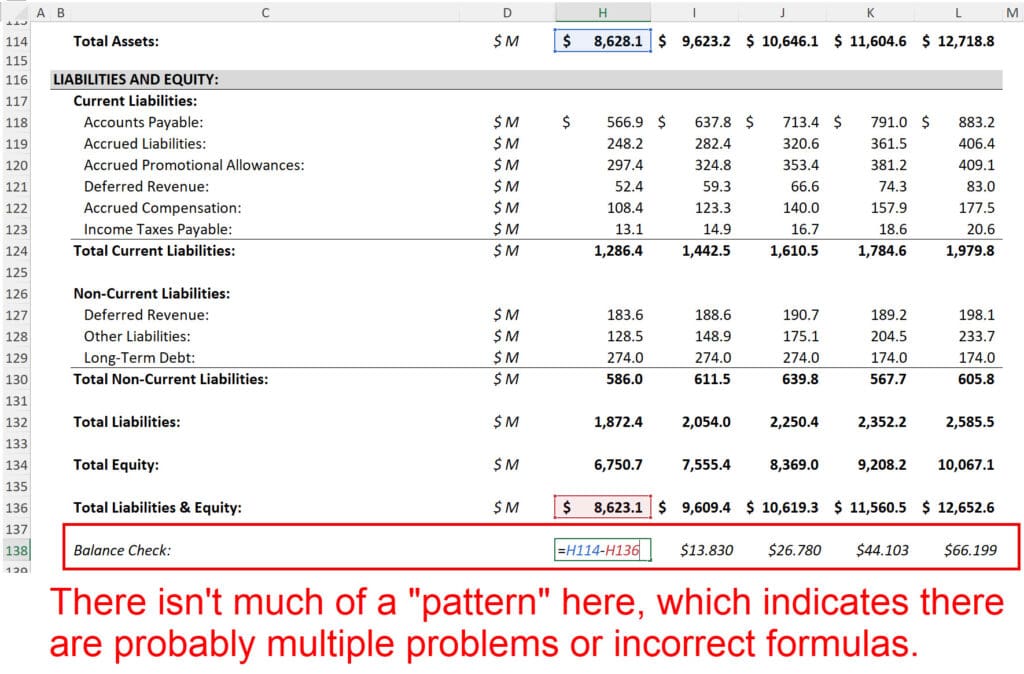Select row 138 header
Image resolution: width=1024 pixels, height=674 pixels.
click(15, 550)
